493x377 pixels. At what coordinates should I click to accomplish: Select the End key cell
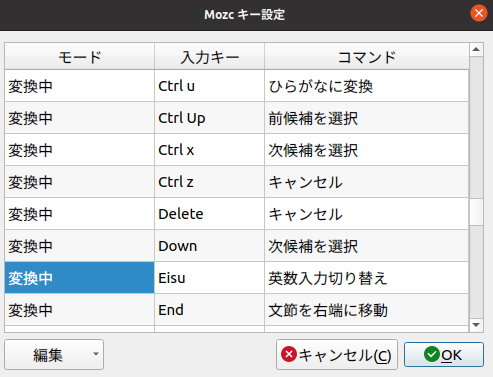click(x=209, y=310)
